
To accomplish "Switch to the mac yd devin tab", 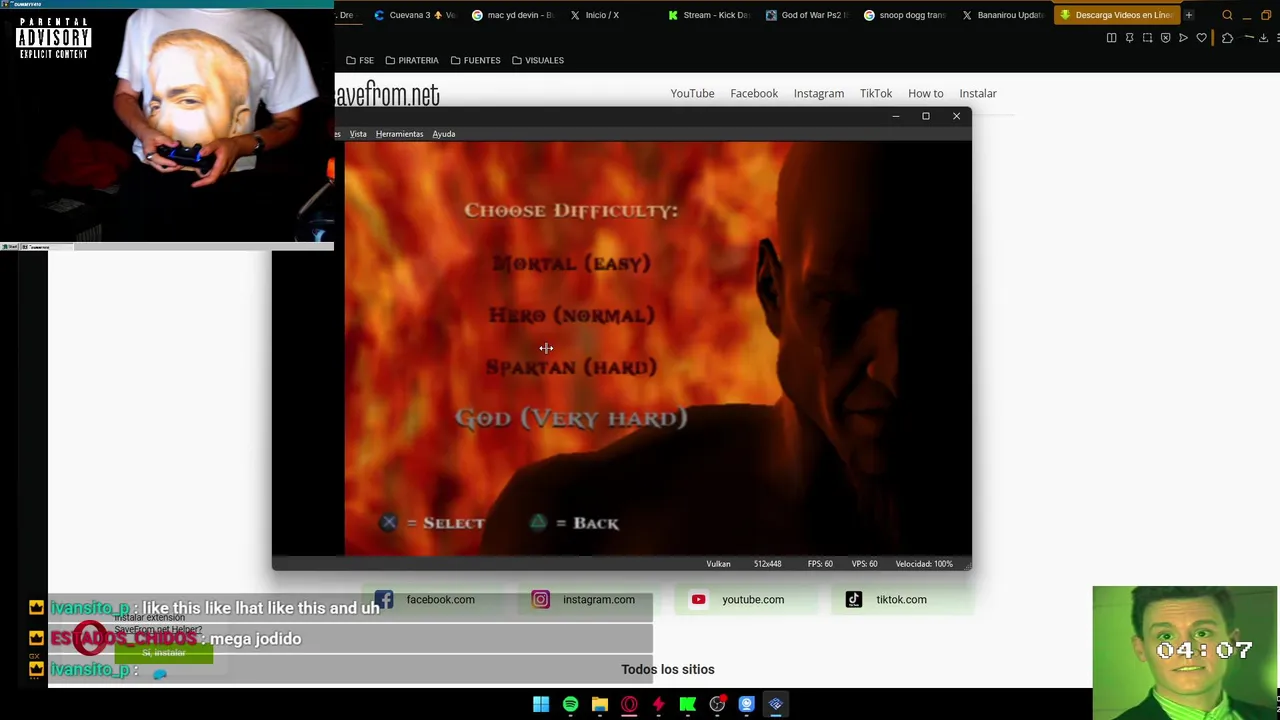I will (x=513, y=15).
